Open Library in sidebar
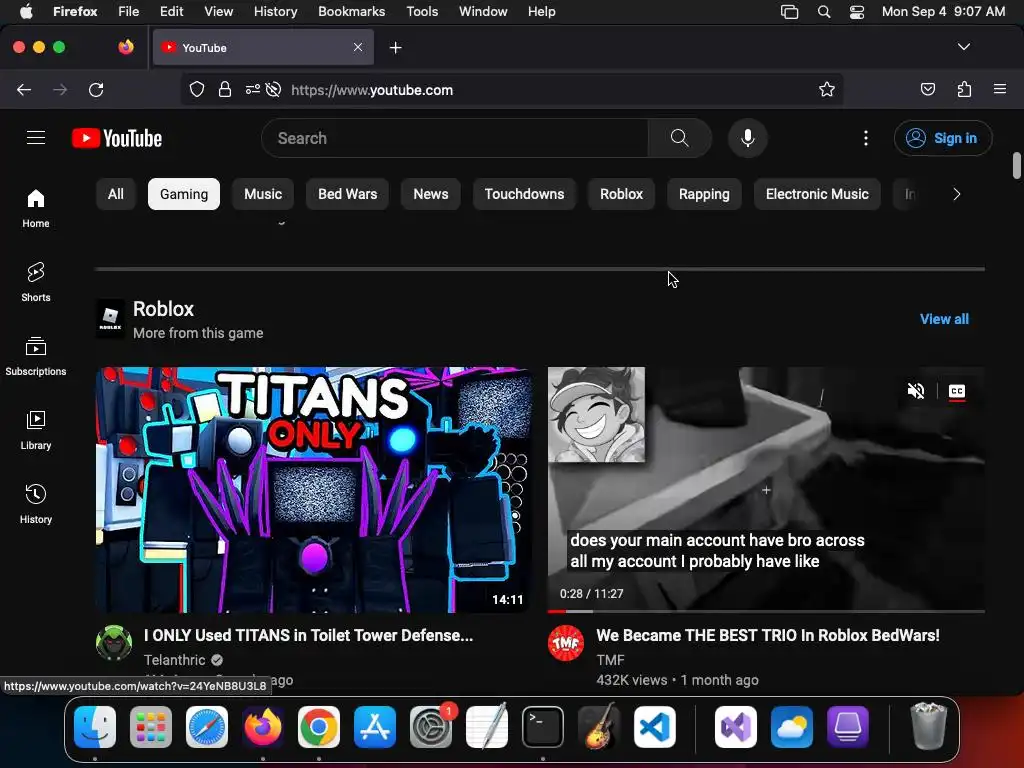The width and height of the screenshot is (1024, 768). coord(36,431)
